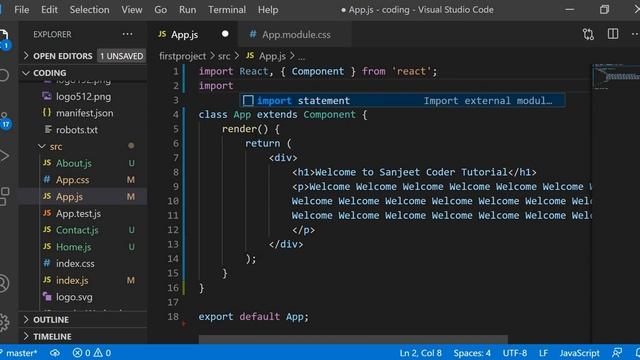Split the editor to the right

click(x=613, y=34)
